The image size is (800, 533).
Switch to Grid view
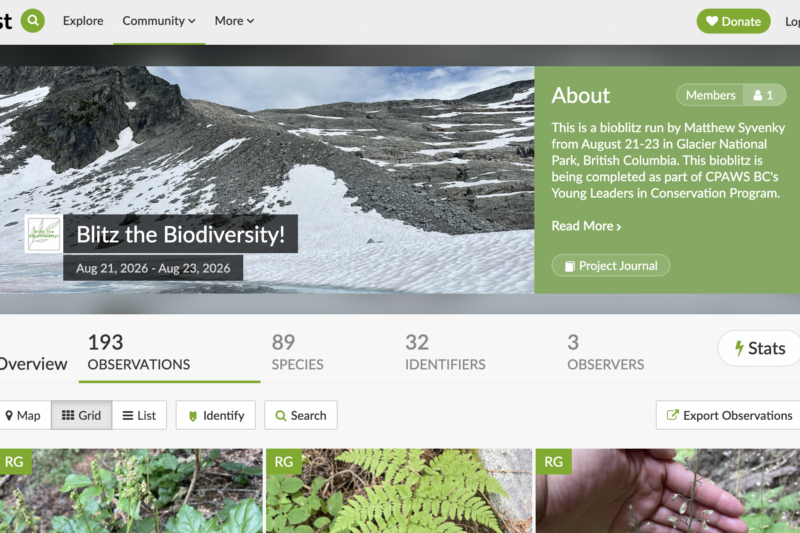[x=82, y=415]
